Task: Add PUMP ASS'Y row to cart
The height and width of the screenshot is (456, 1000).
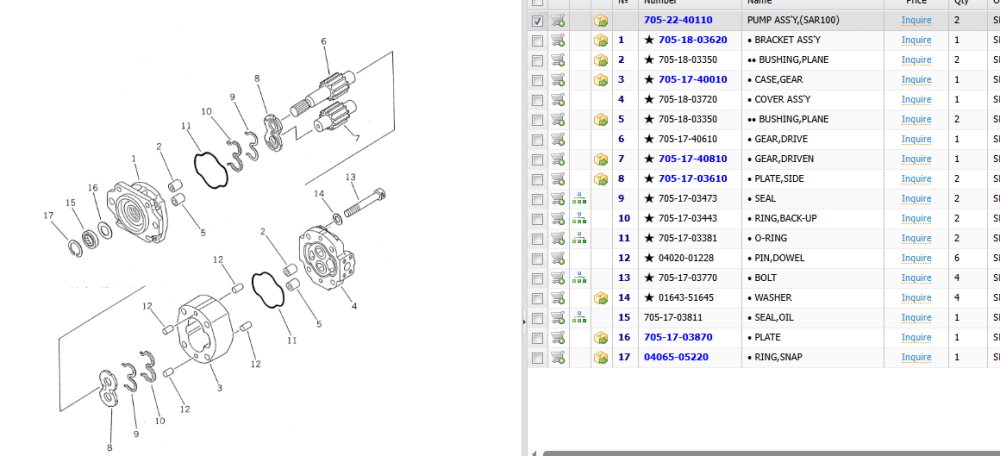Action: point(558,20)
